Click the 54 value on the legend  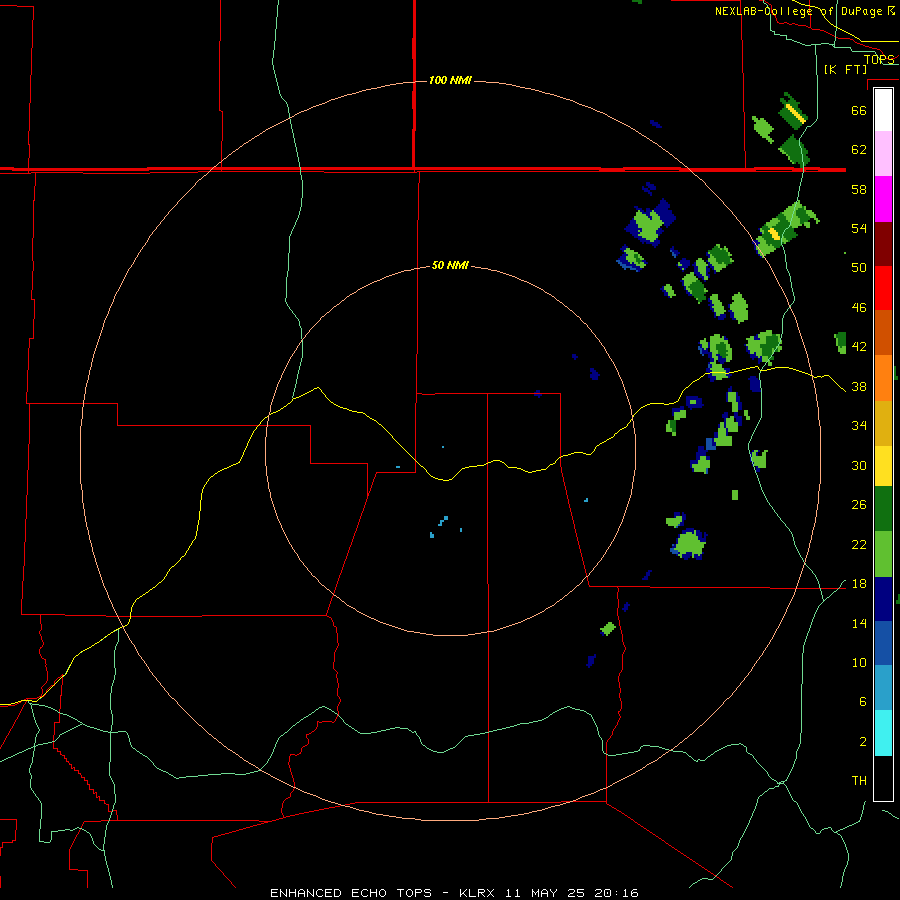(859, 228)
